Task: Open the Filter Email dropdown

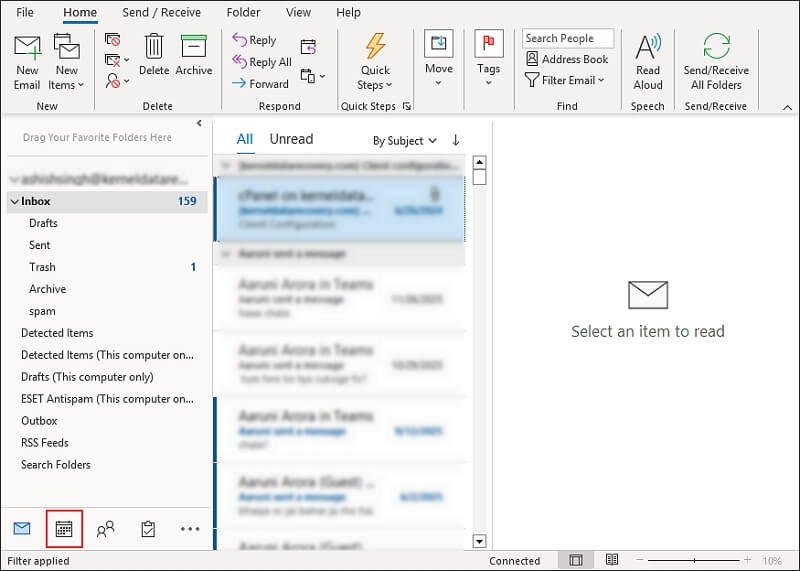Action: [566, 80]
